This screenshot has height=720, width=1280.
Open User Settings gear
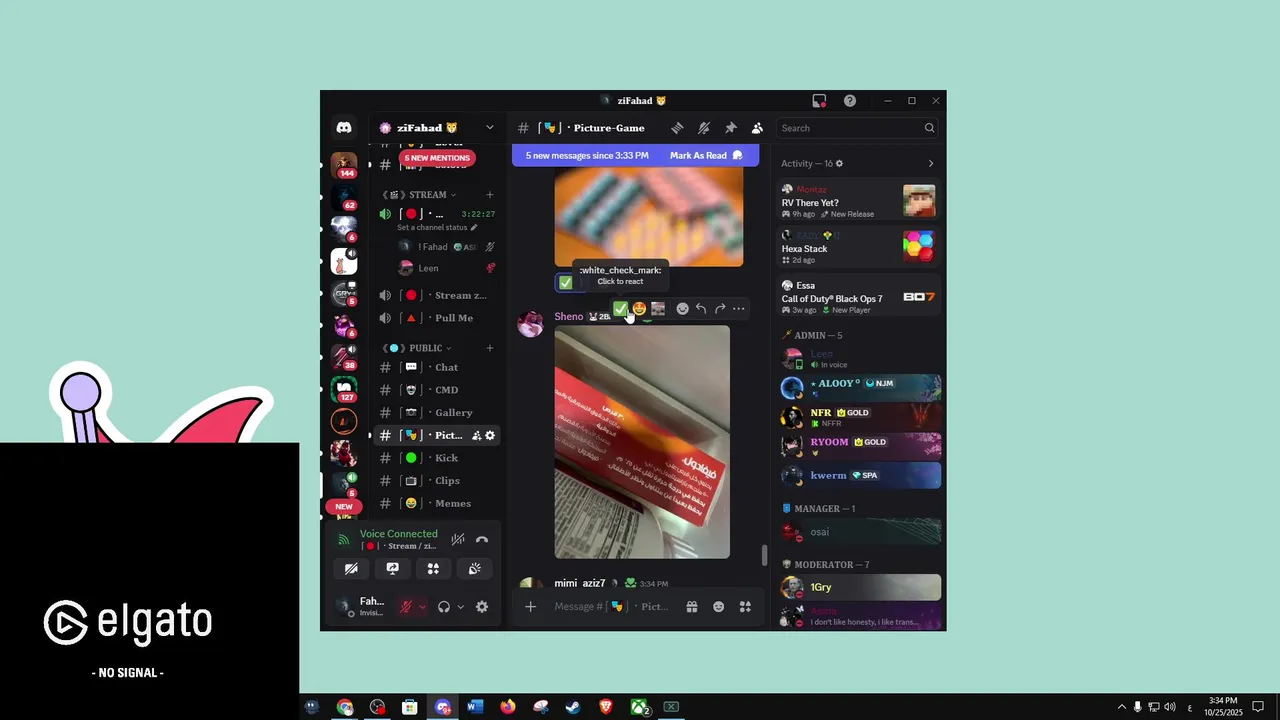[482, 607]
